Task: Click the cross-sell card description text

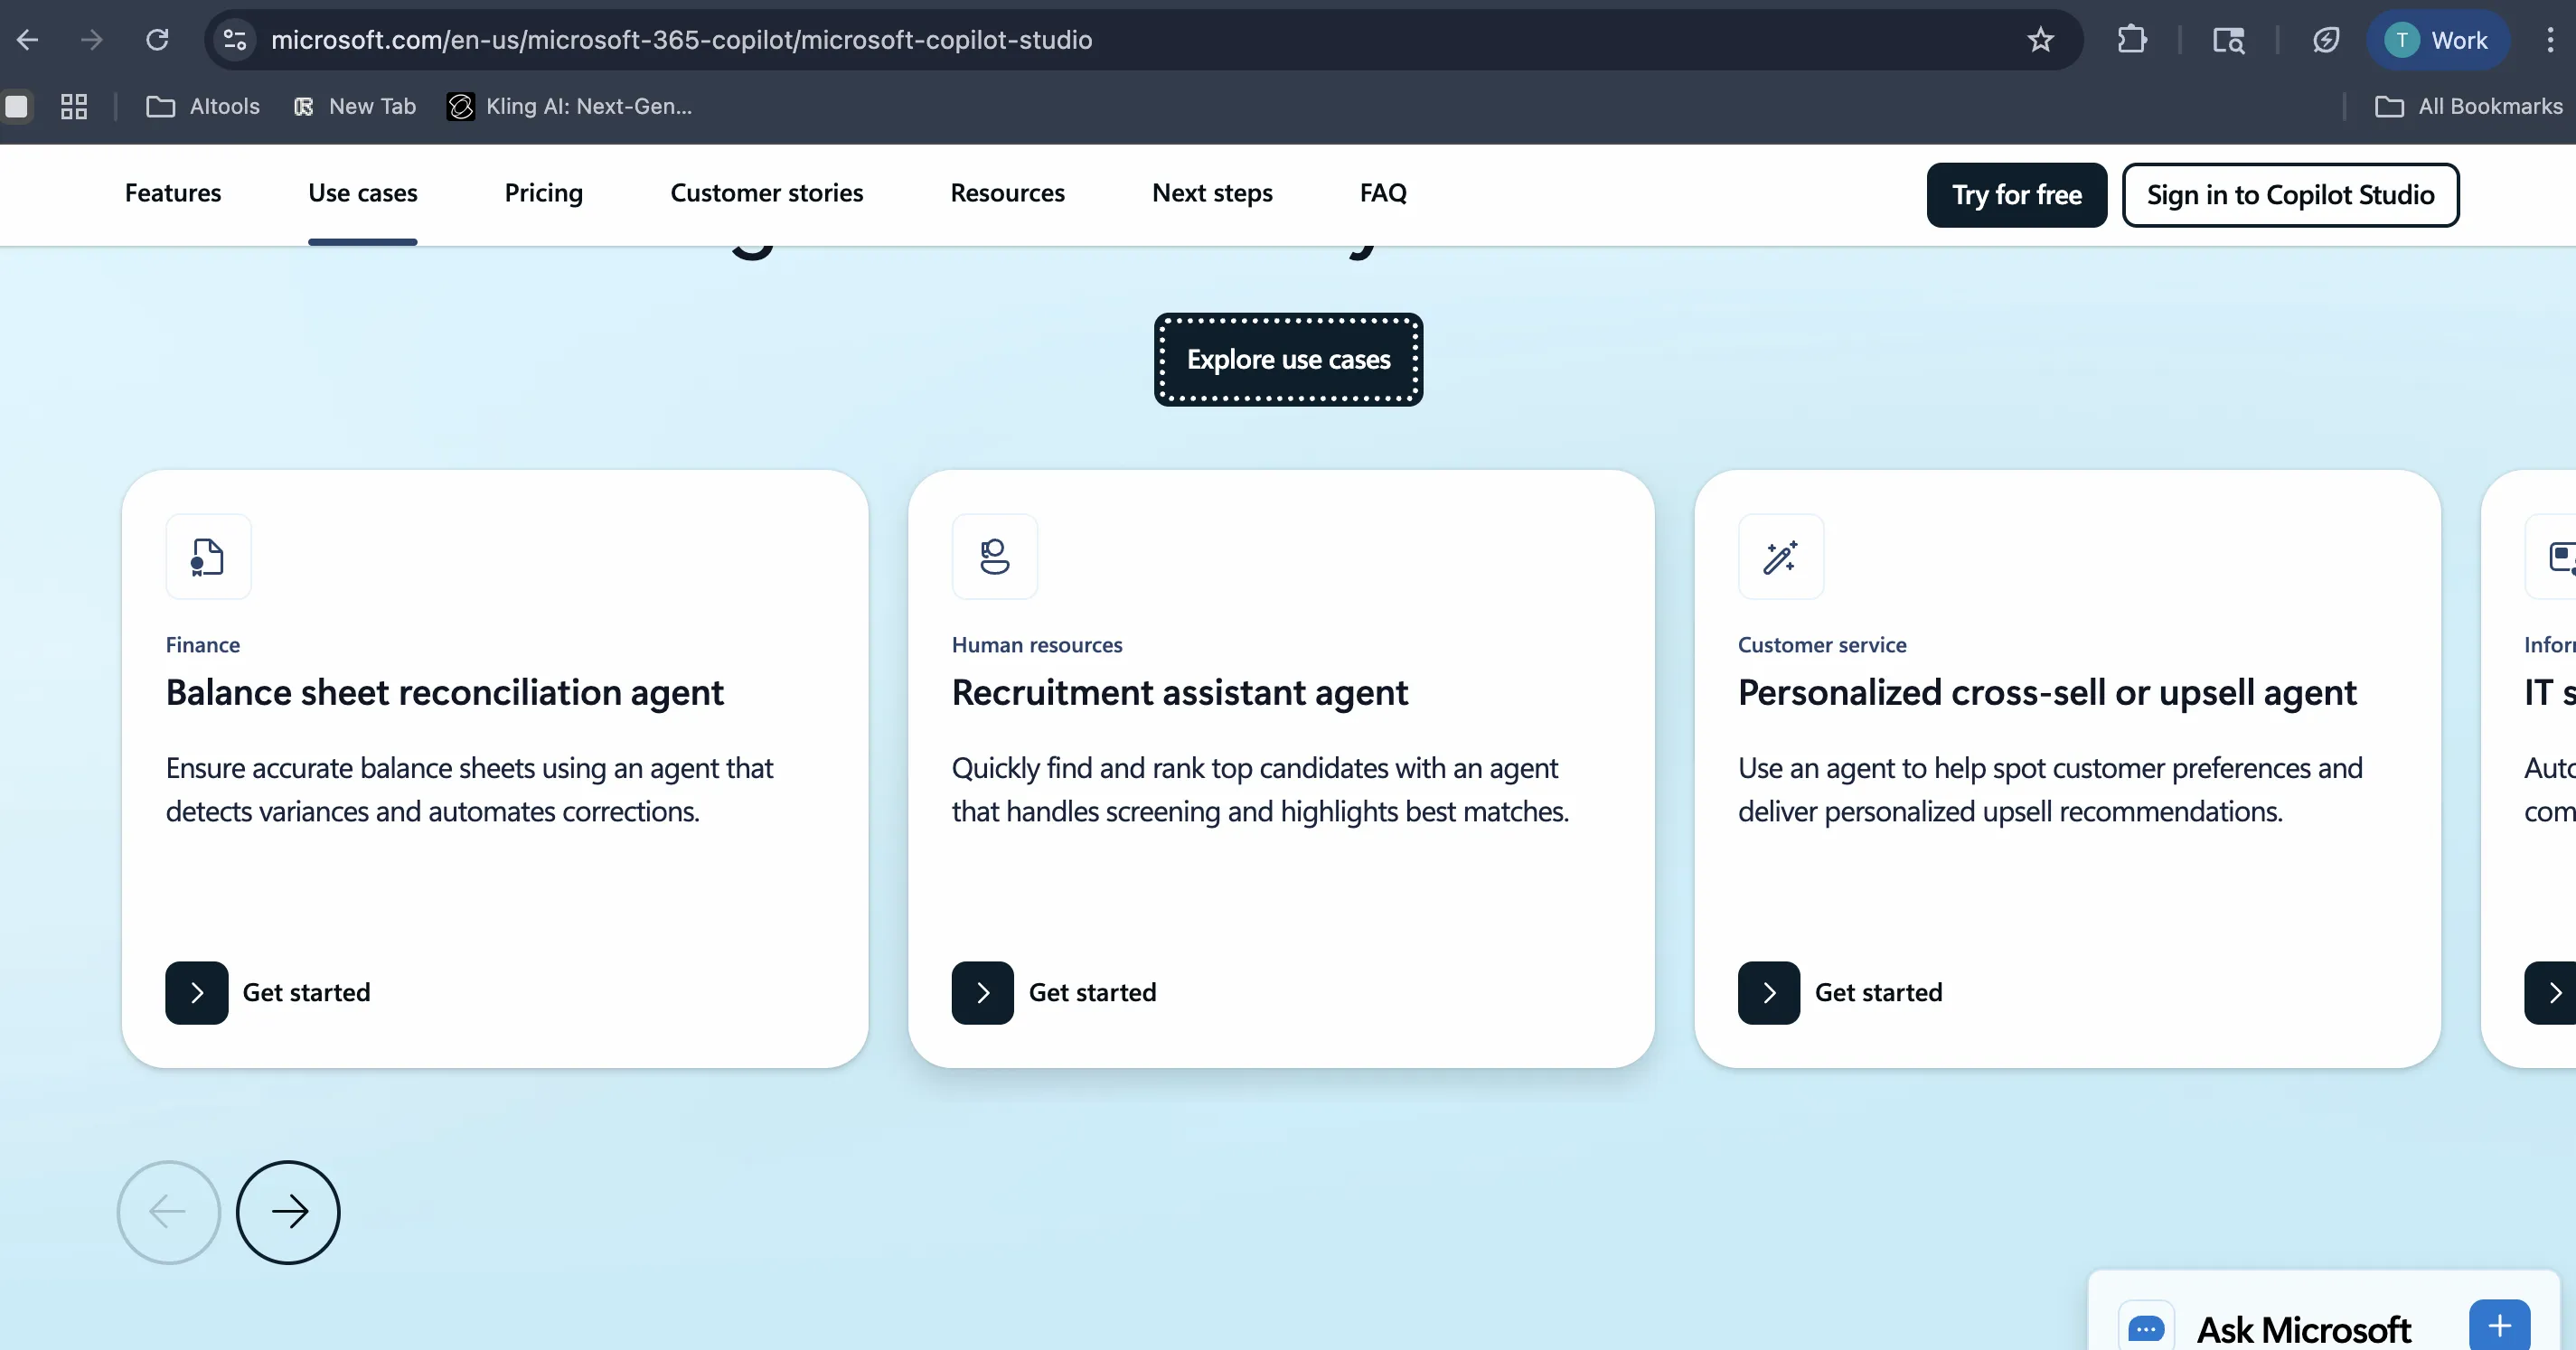Action: (2051, 790)
